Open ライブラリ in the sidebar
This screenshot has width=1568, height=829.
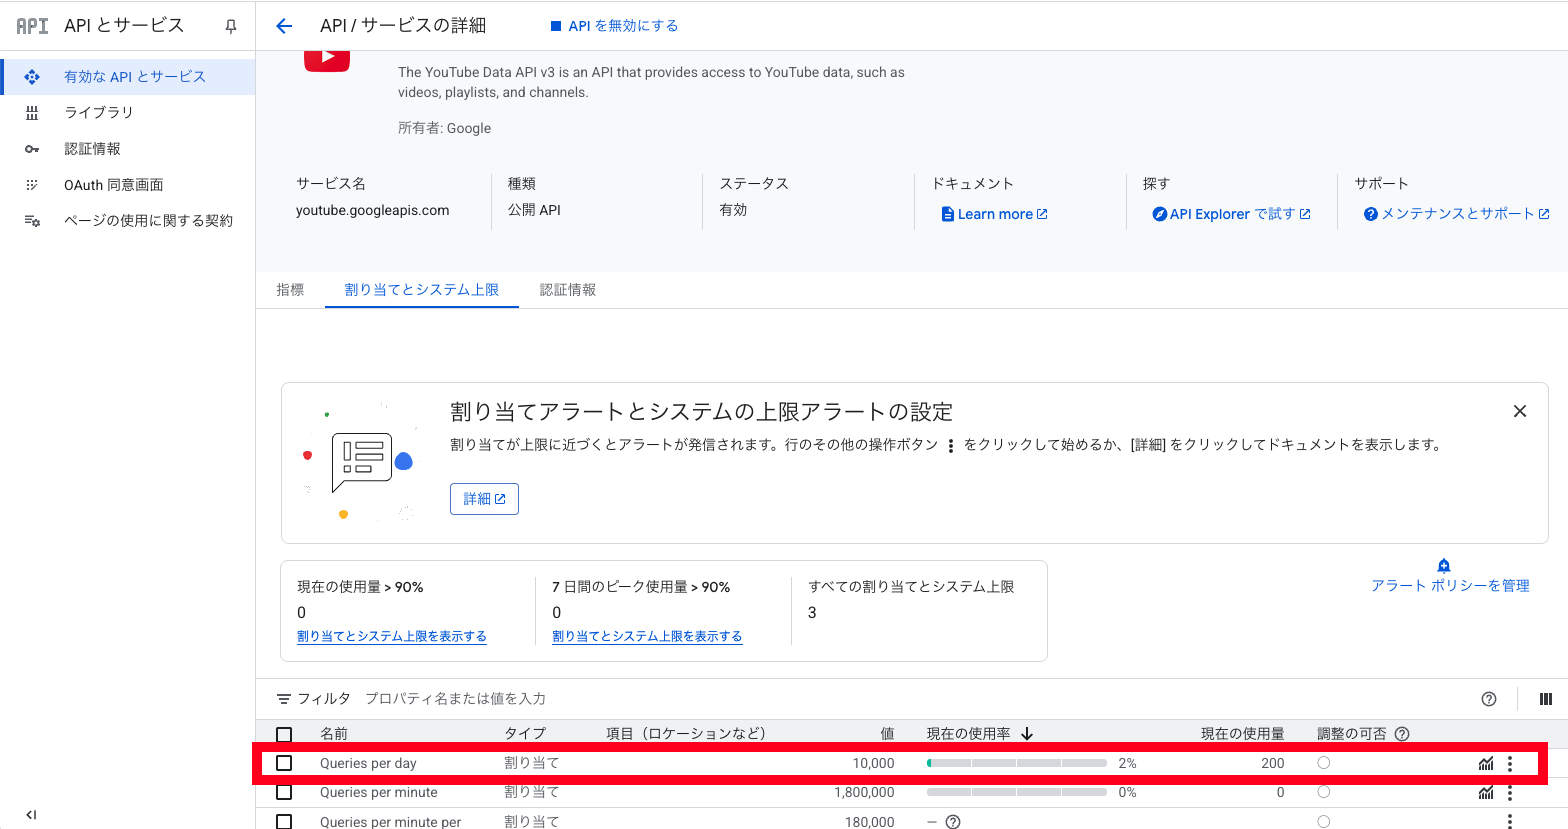point(98,112)
